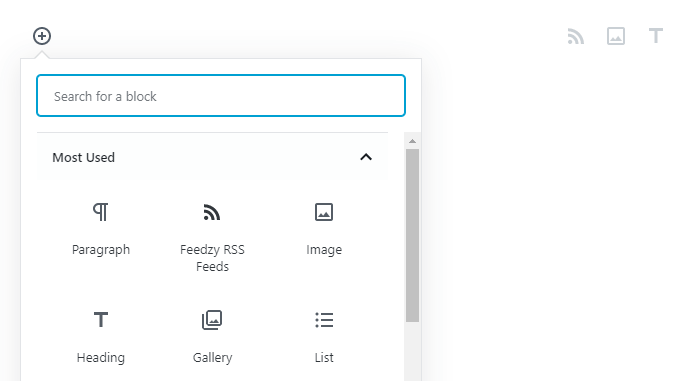Choose the Image block icon in Most Used
The width and height of the screenshot is (700, 381).
(x=324, y=212)
